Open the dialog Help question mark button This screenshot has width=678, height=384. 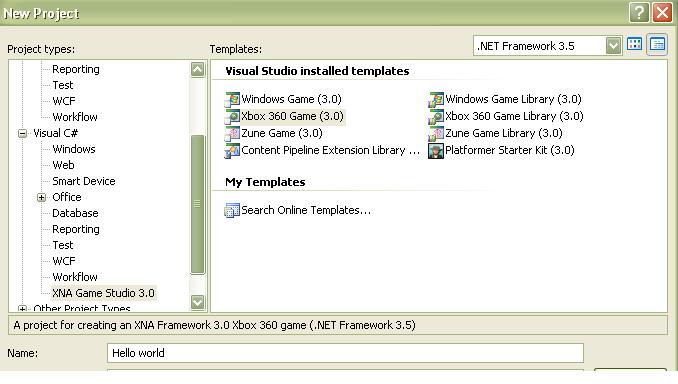639,13
